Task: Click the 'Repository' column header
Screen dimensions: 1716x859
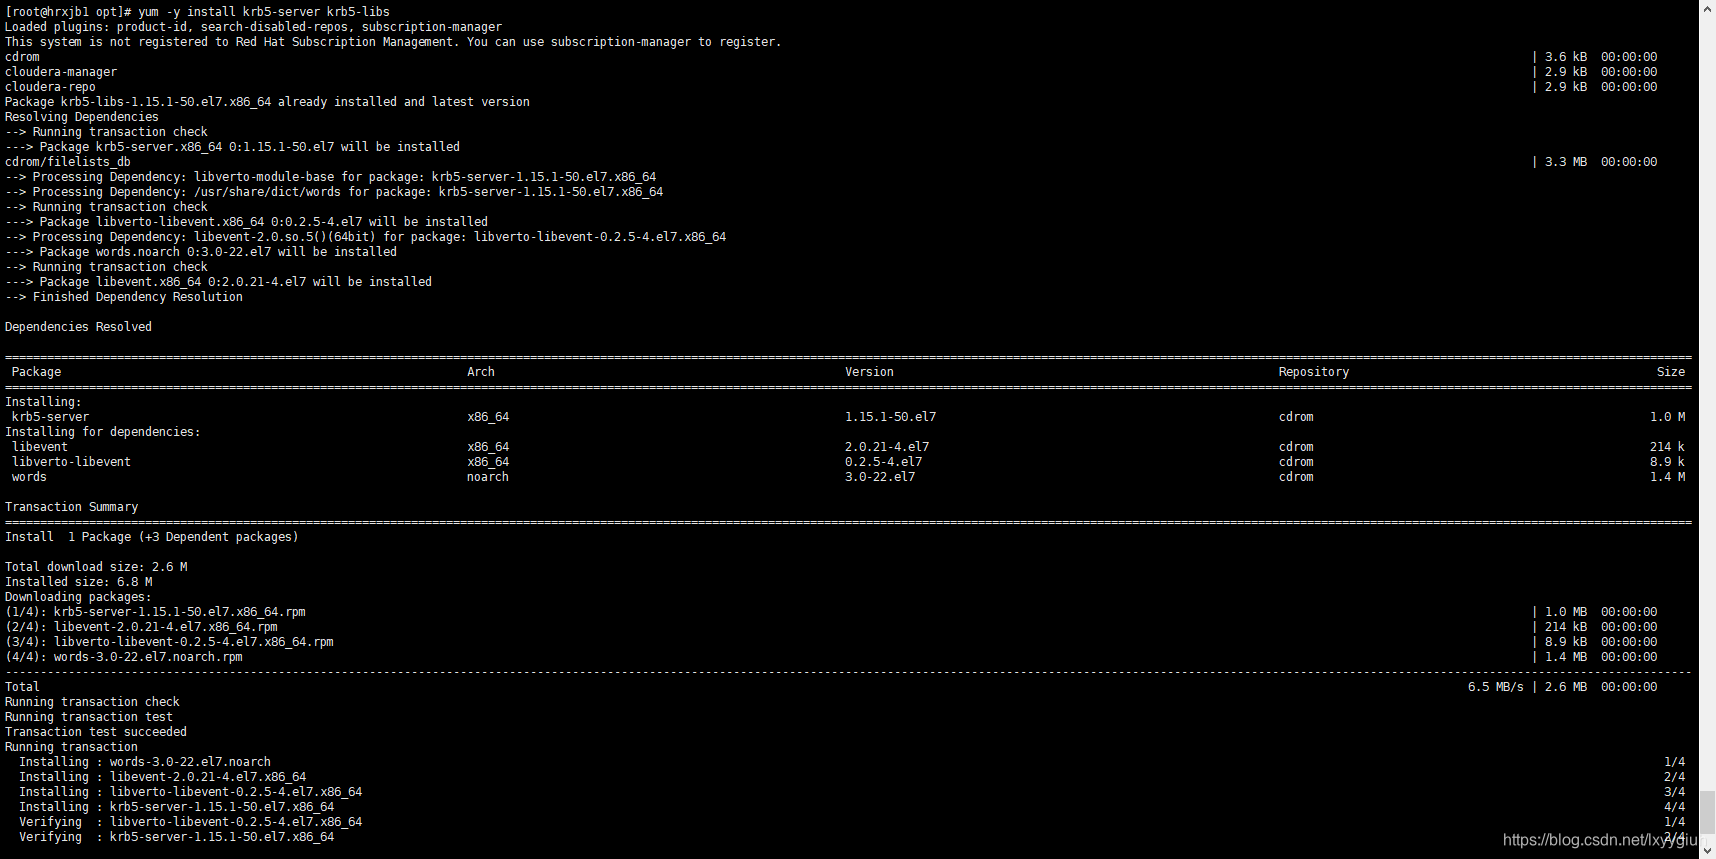Action: pyautogui.click(x=1314, y=372)
